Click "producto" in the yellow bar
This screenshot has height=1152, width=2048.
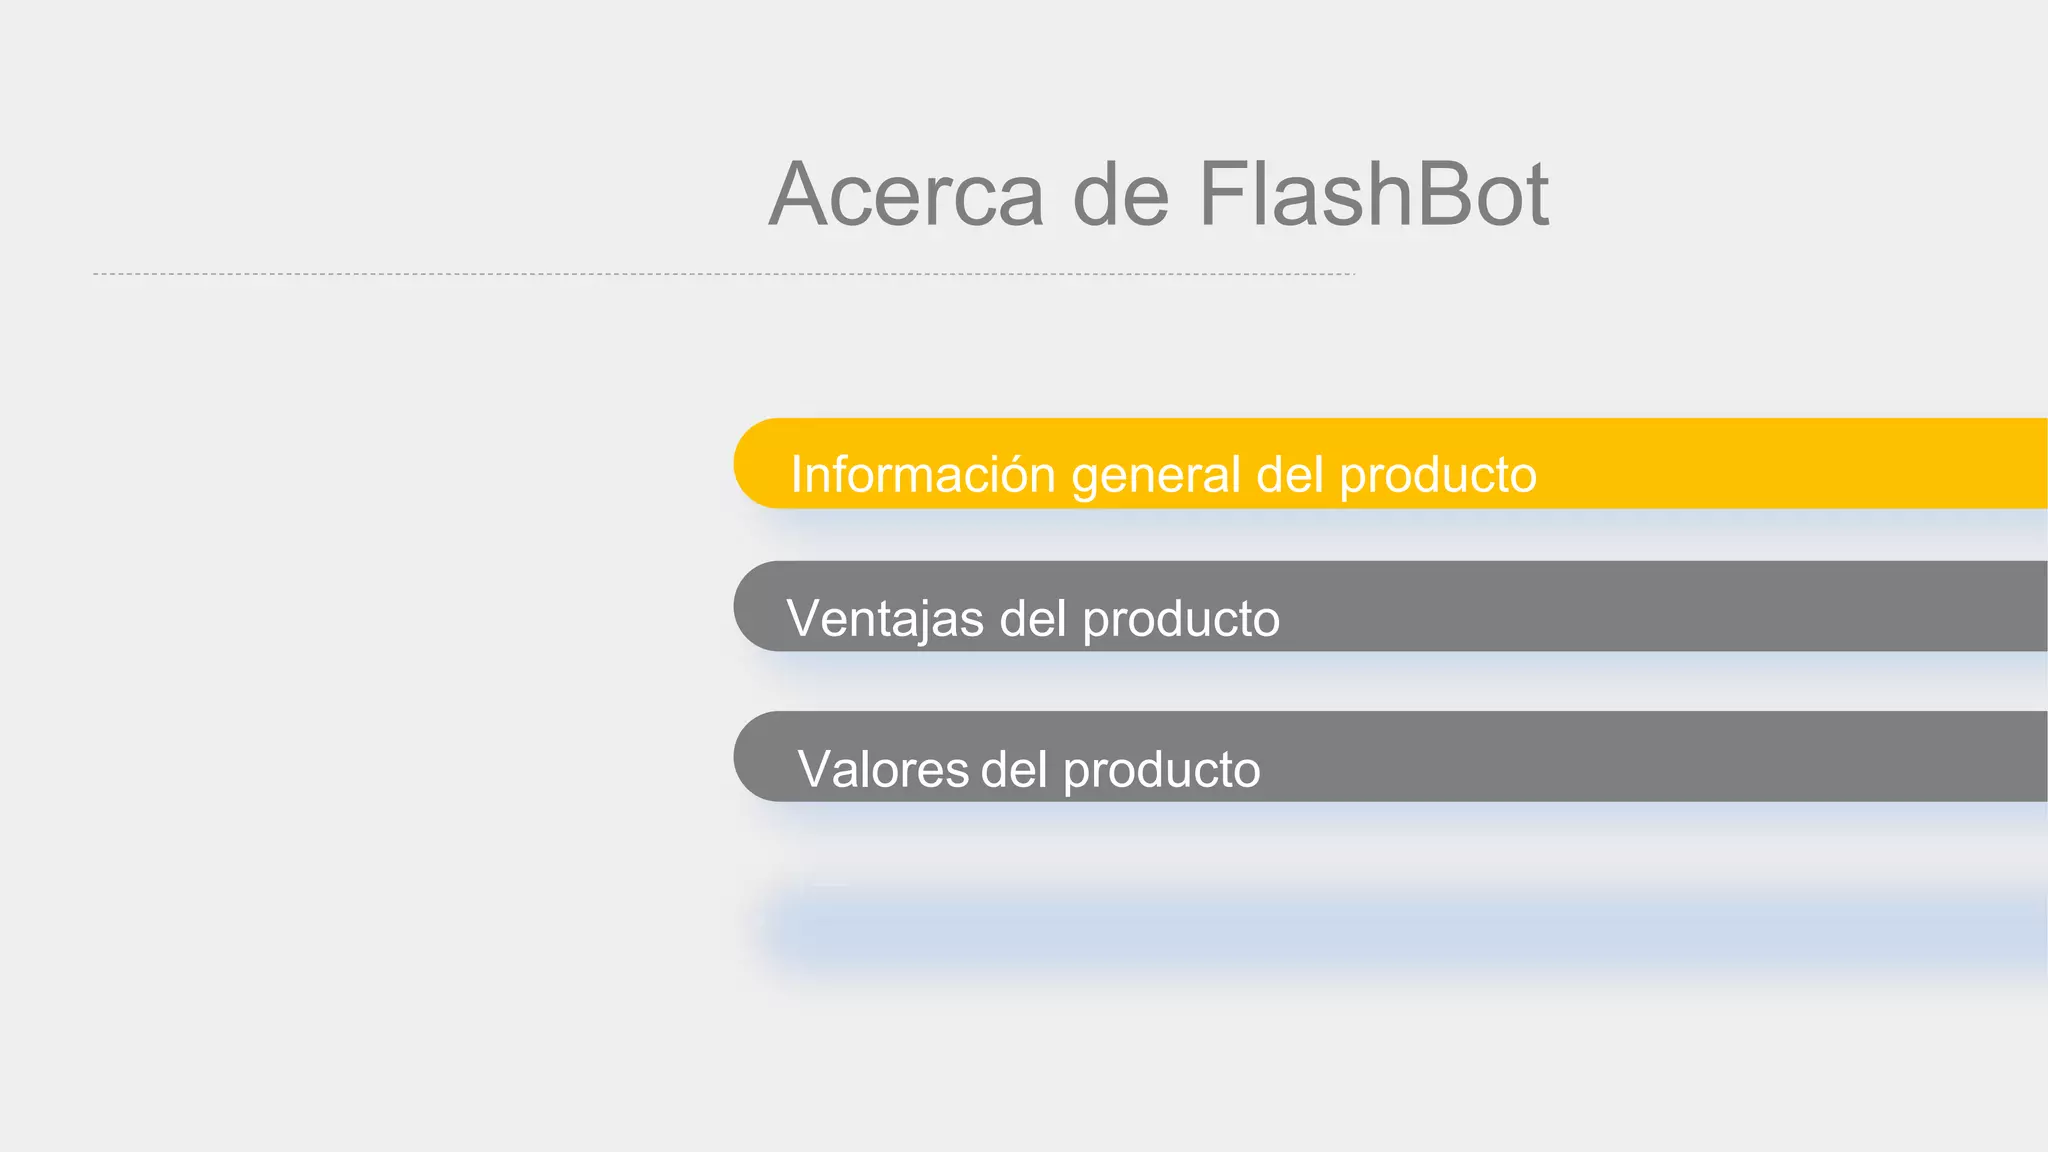[1438, 477]
